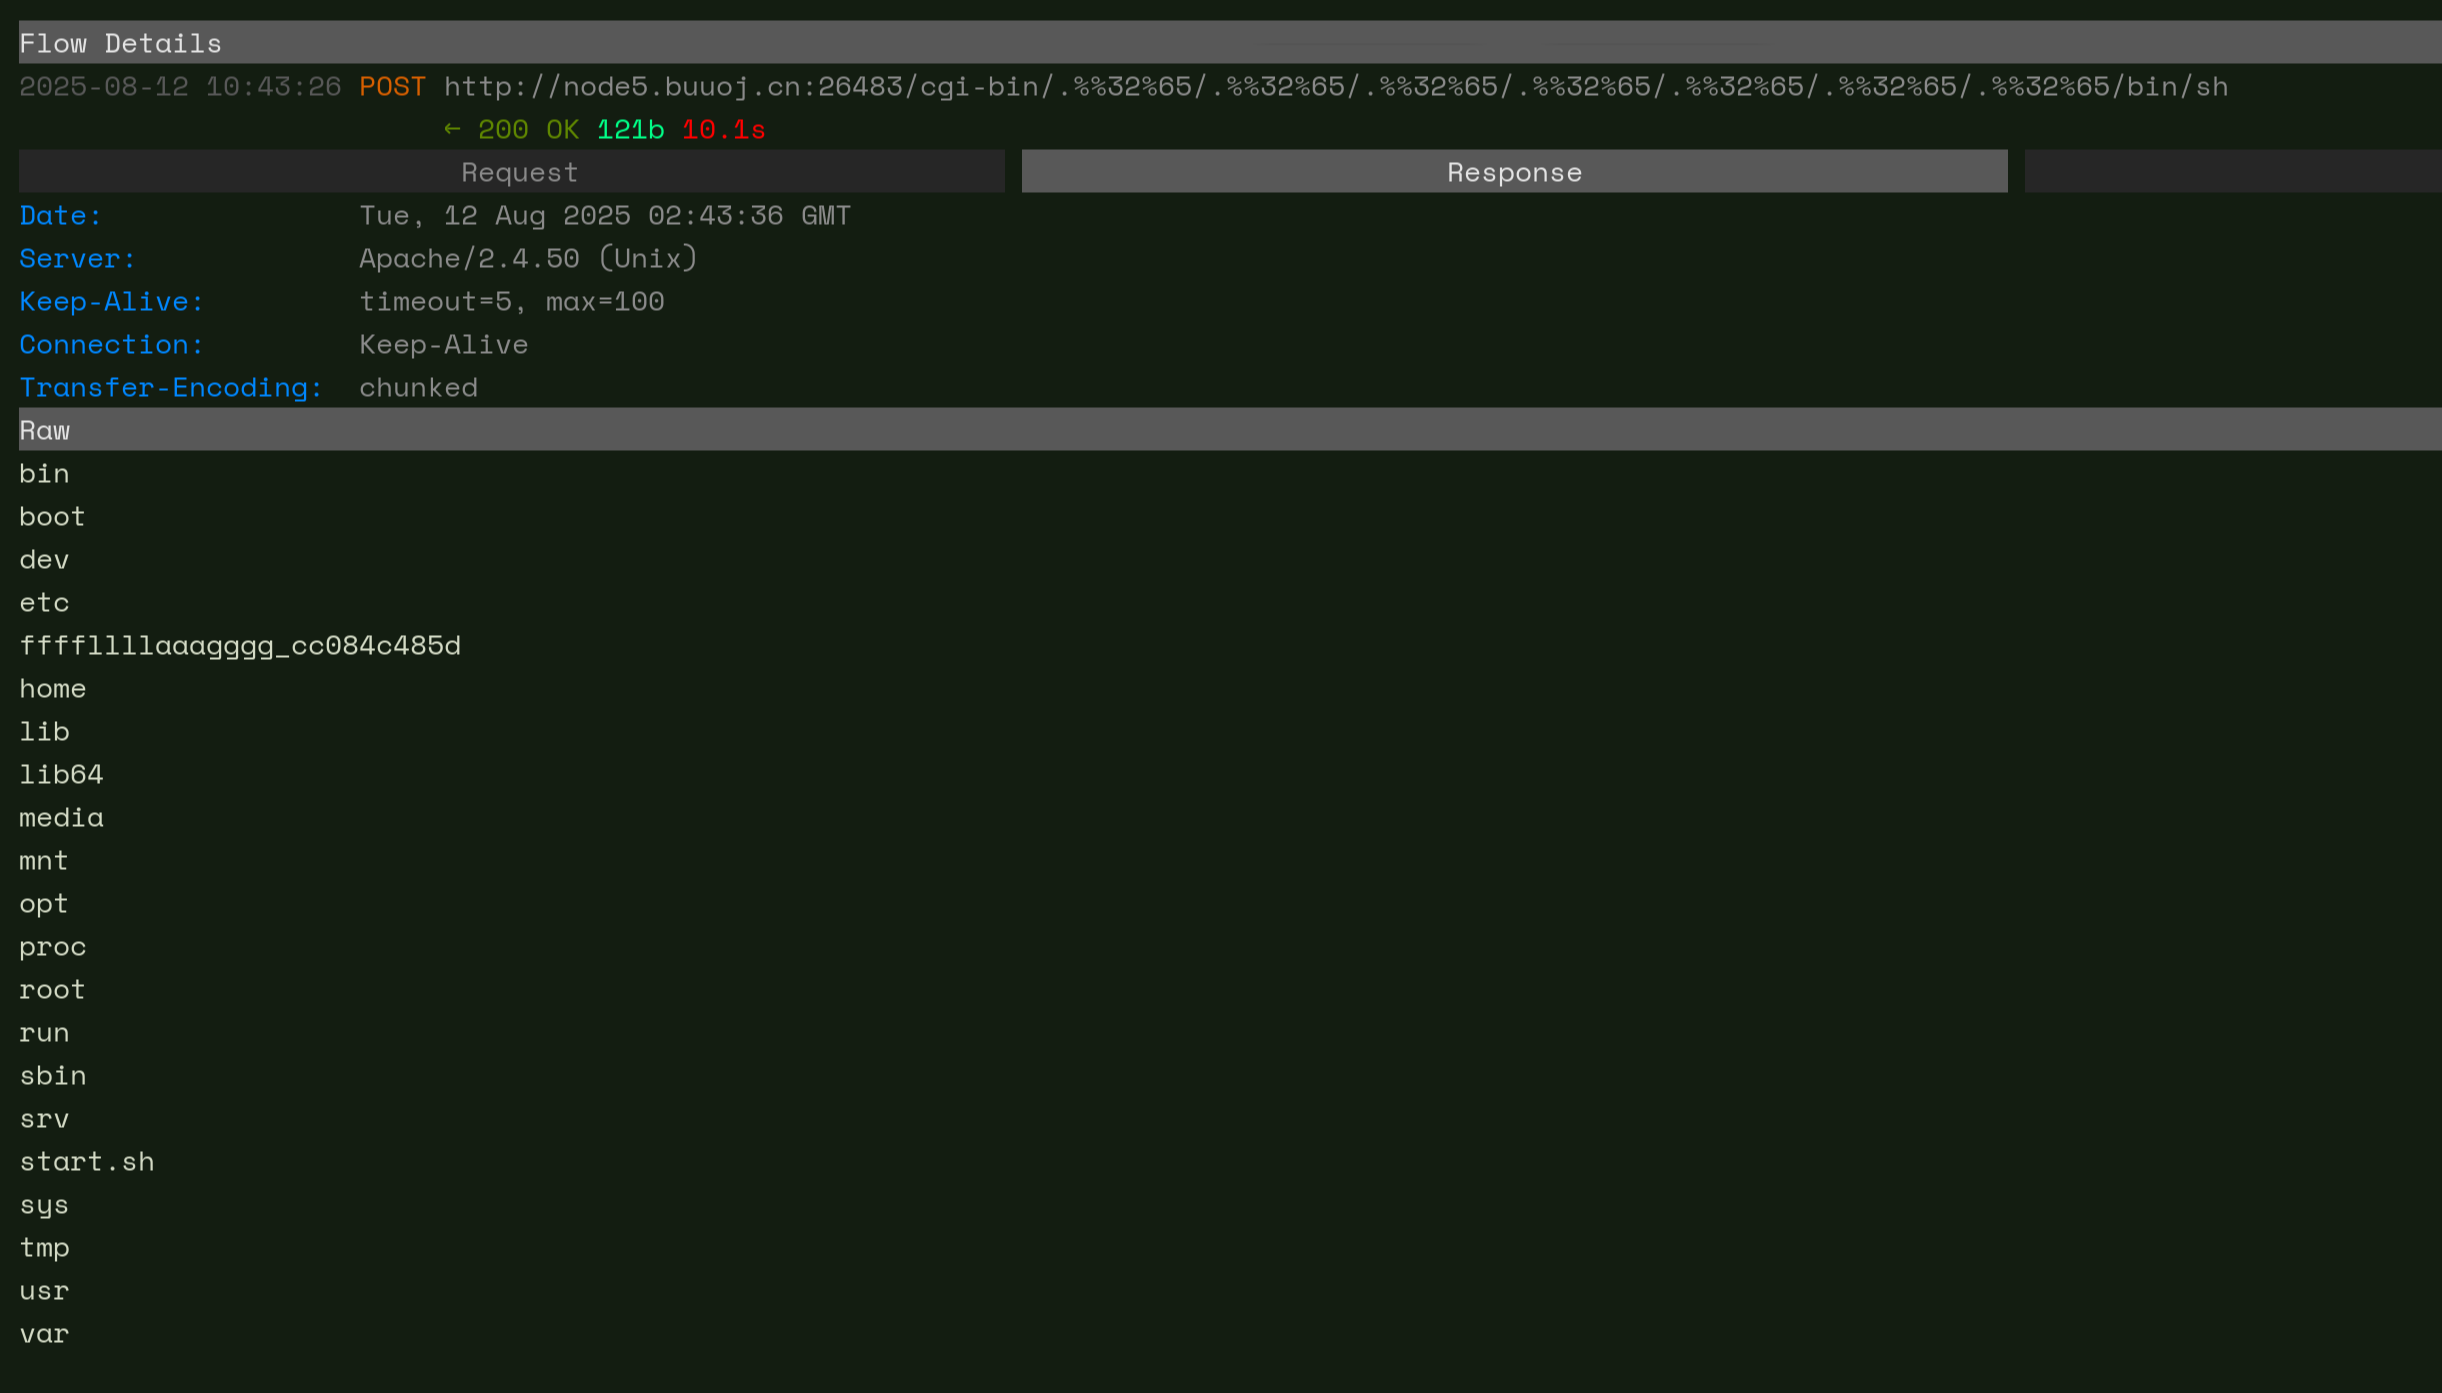The image size is (2442, 1393).
Task: Click the ffffllllaaagggg_cc084c485d entry
Action: [x=240, y=647]
